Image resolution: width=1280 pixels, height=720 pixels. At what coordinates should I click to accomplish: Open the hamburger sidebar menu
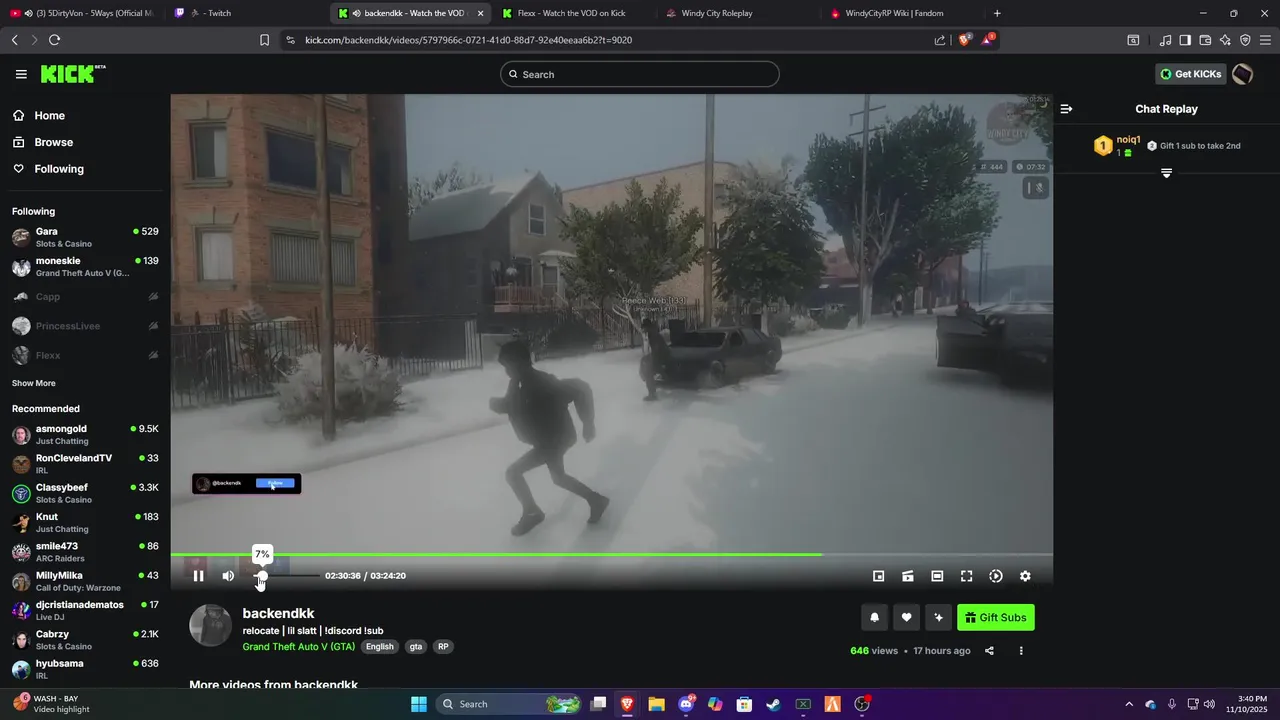pos(21,74)
